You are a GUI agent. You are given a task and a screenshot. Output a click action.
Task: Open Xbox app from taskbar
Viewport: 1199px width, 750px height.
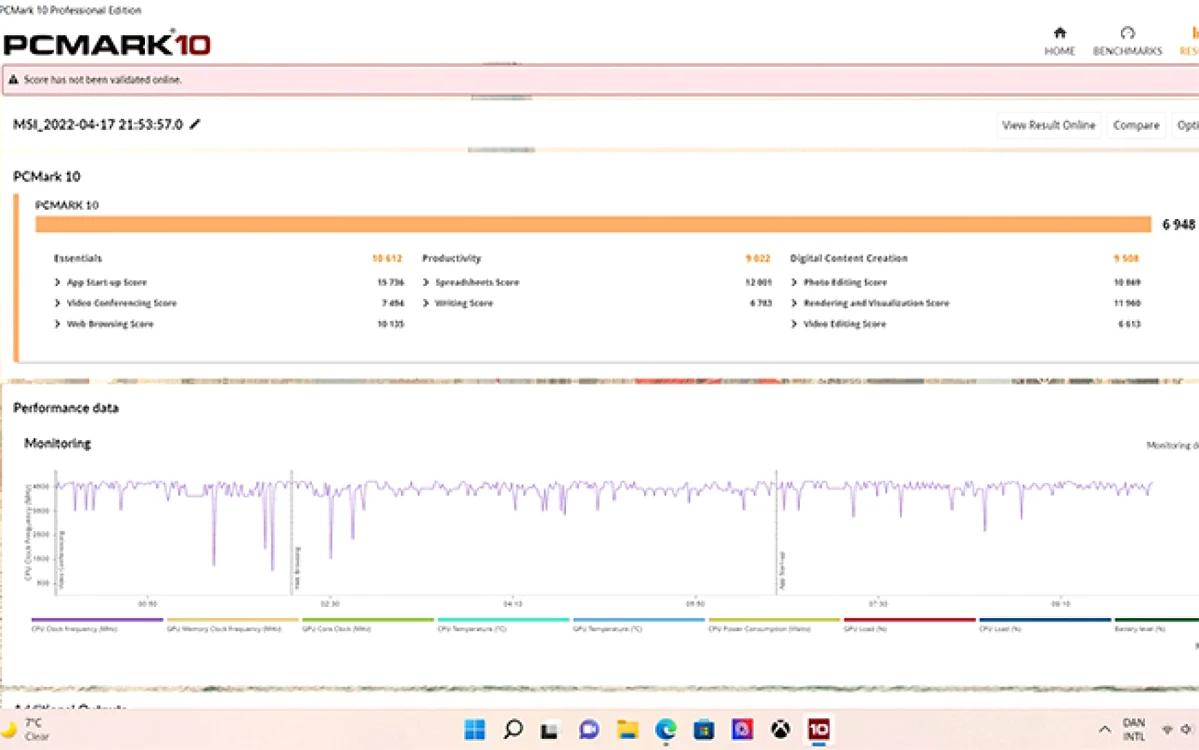780,729
